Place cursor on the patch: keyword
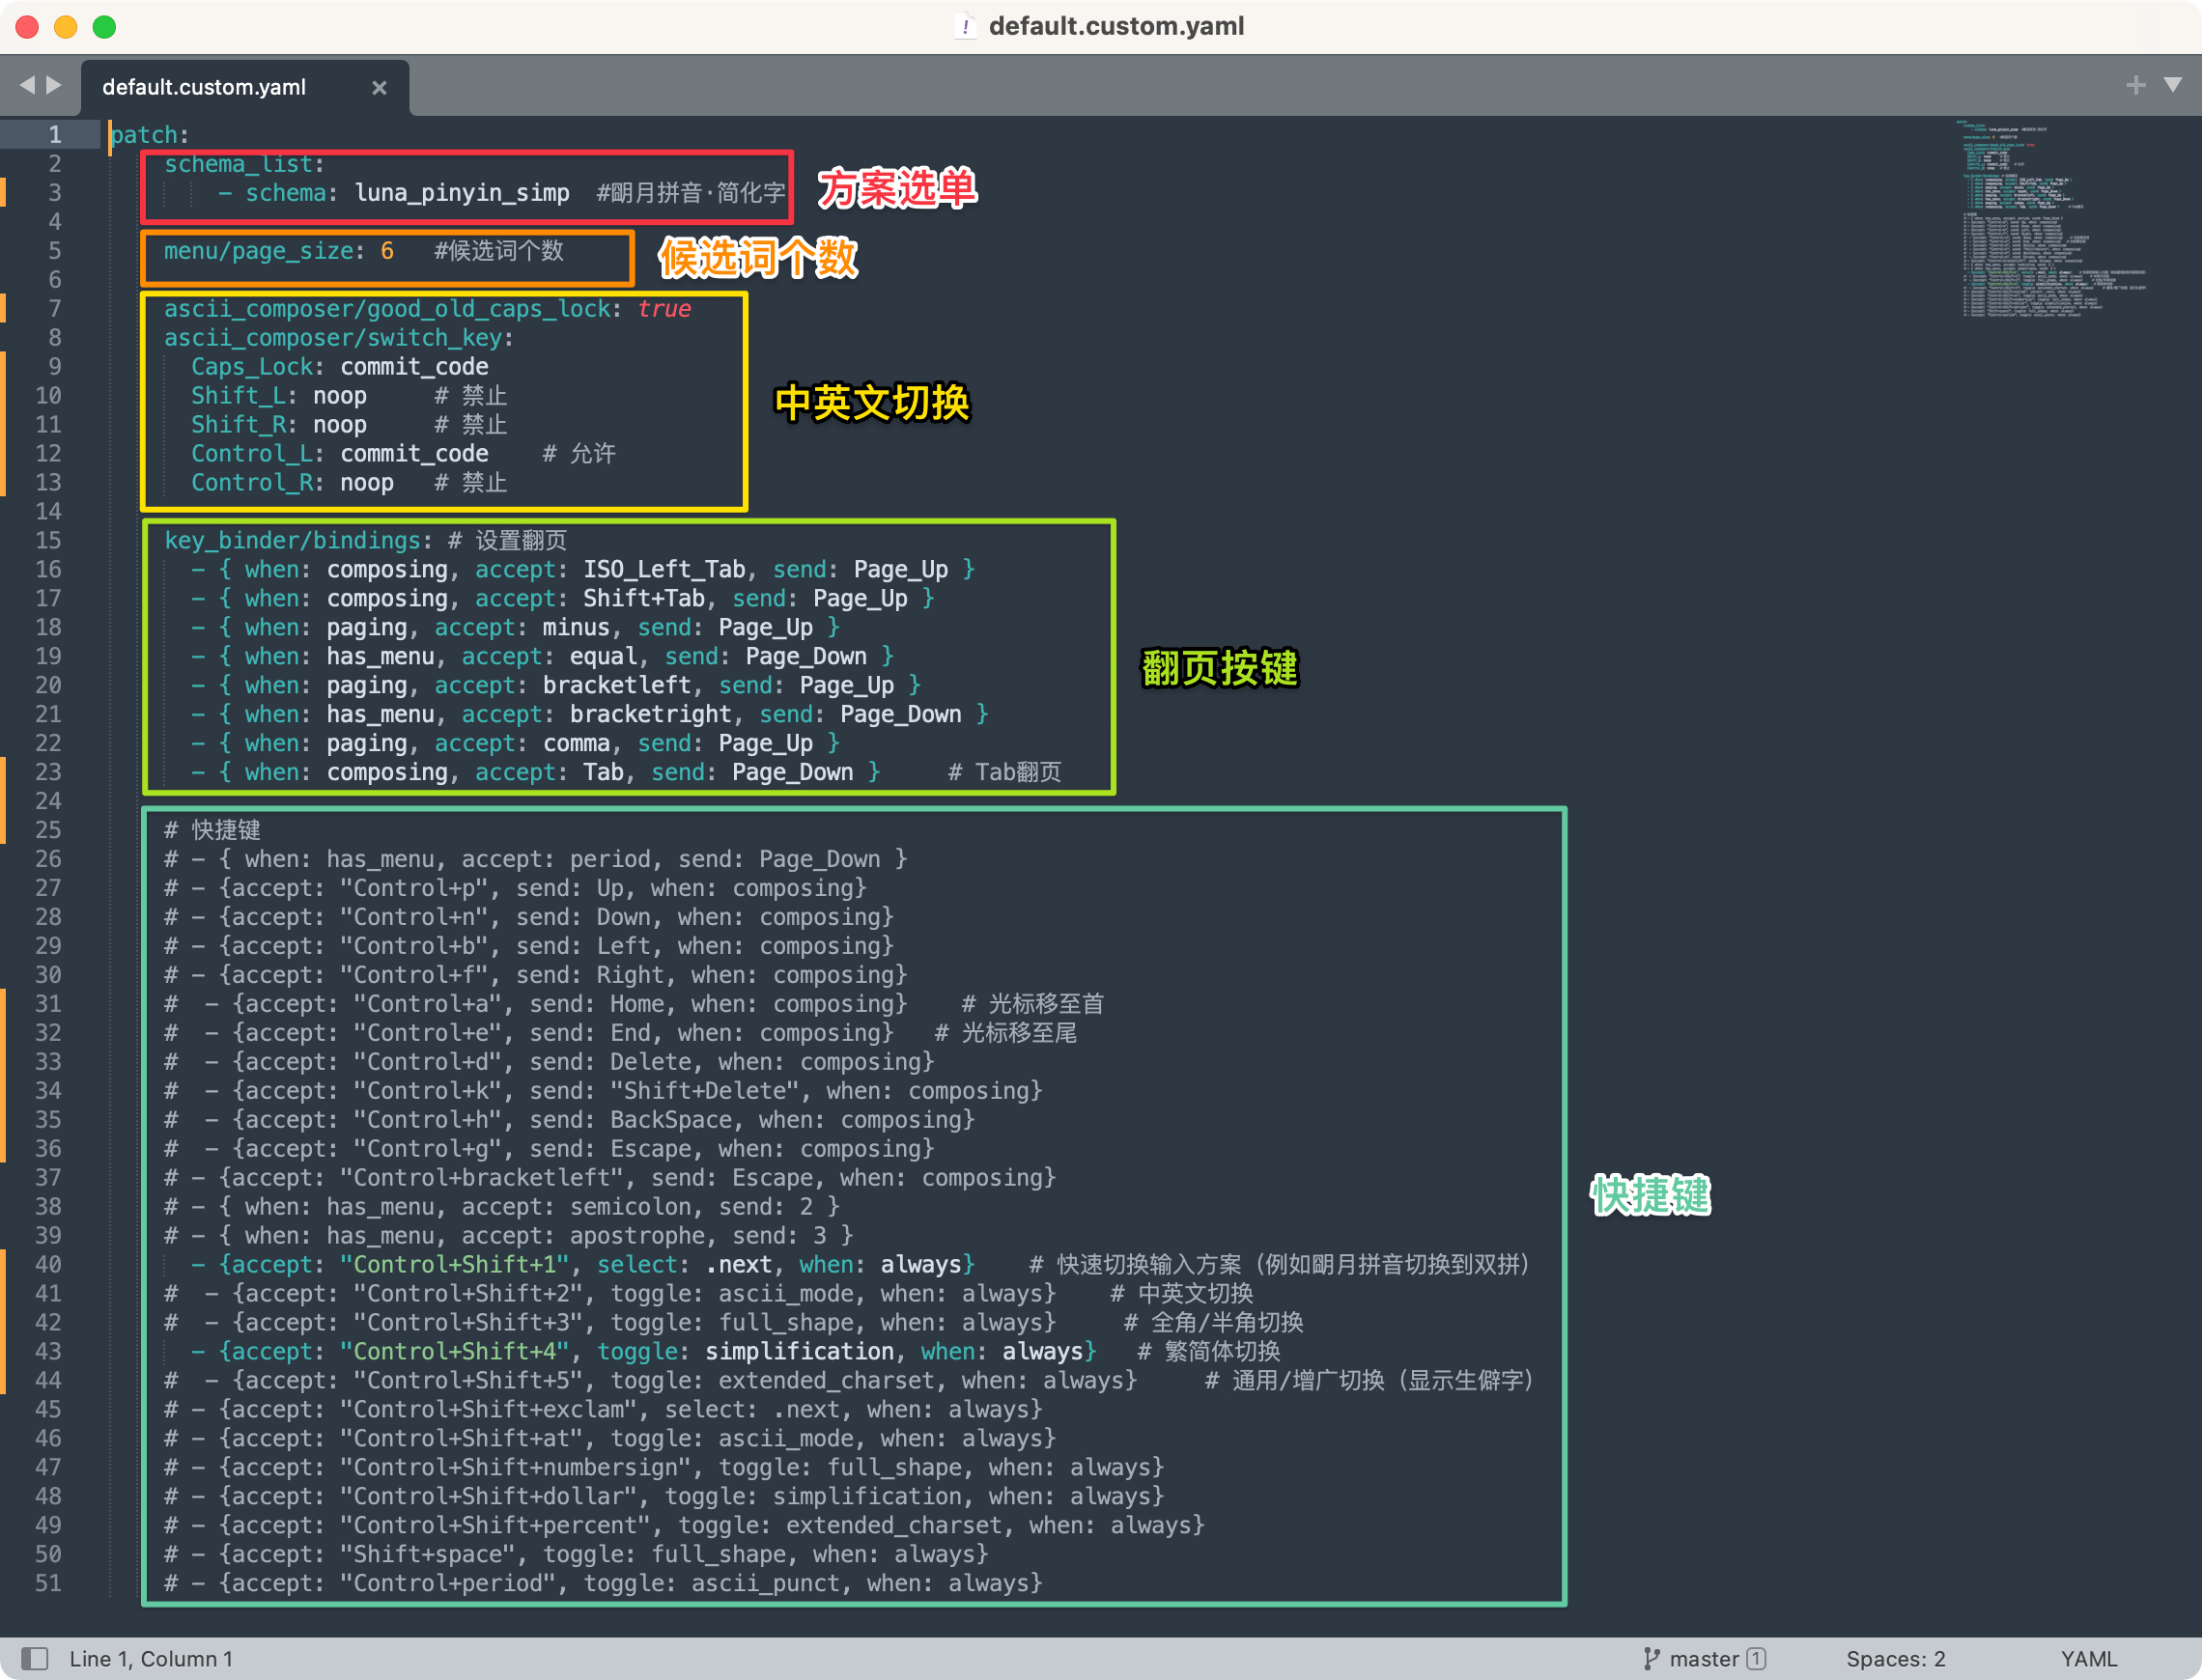 click(150, 135)
